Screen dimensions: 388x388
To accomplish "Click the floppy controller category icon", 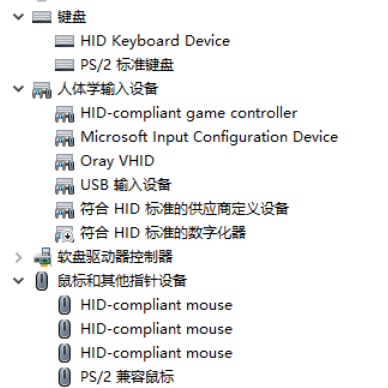I will [43, 257].
